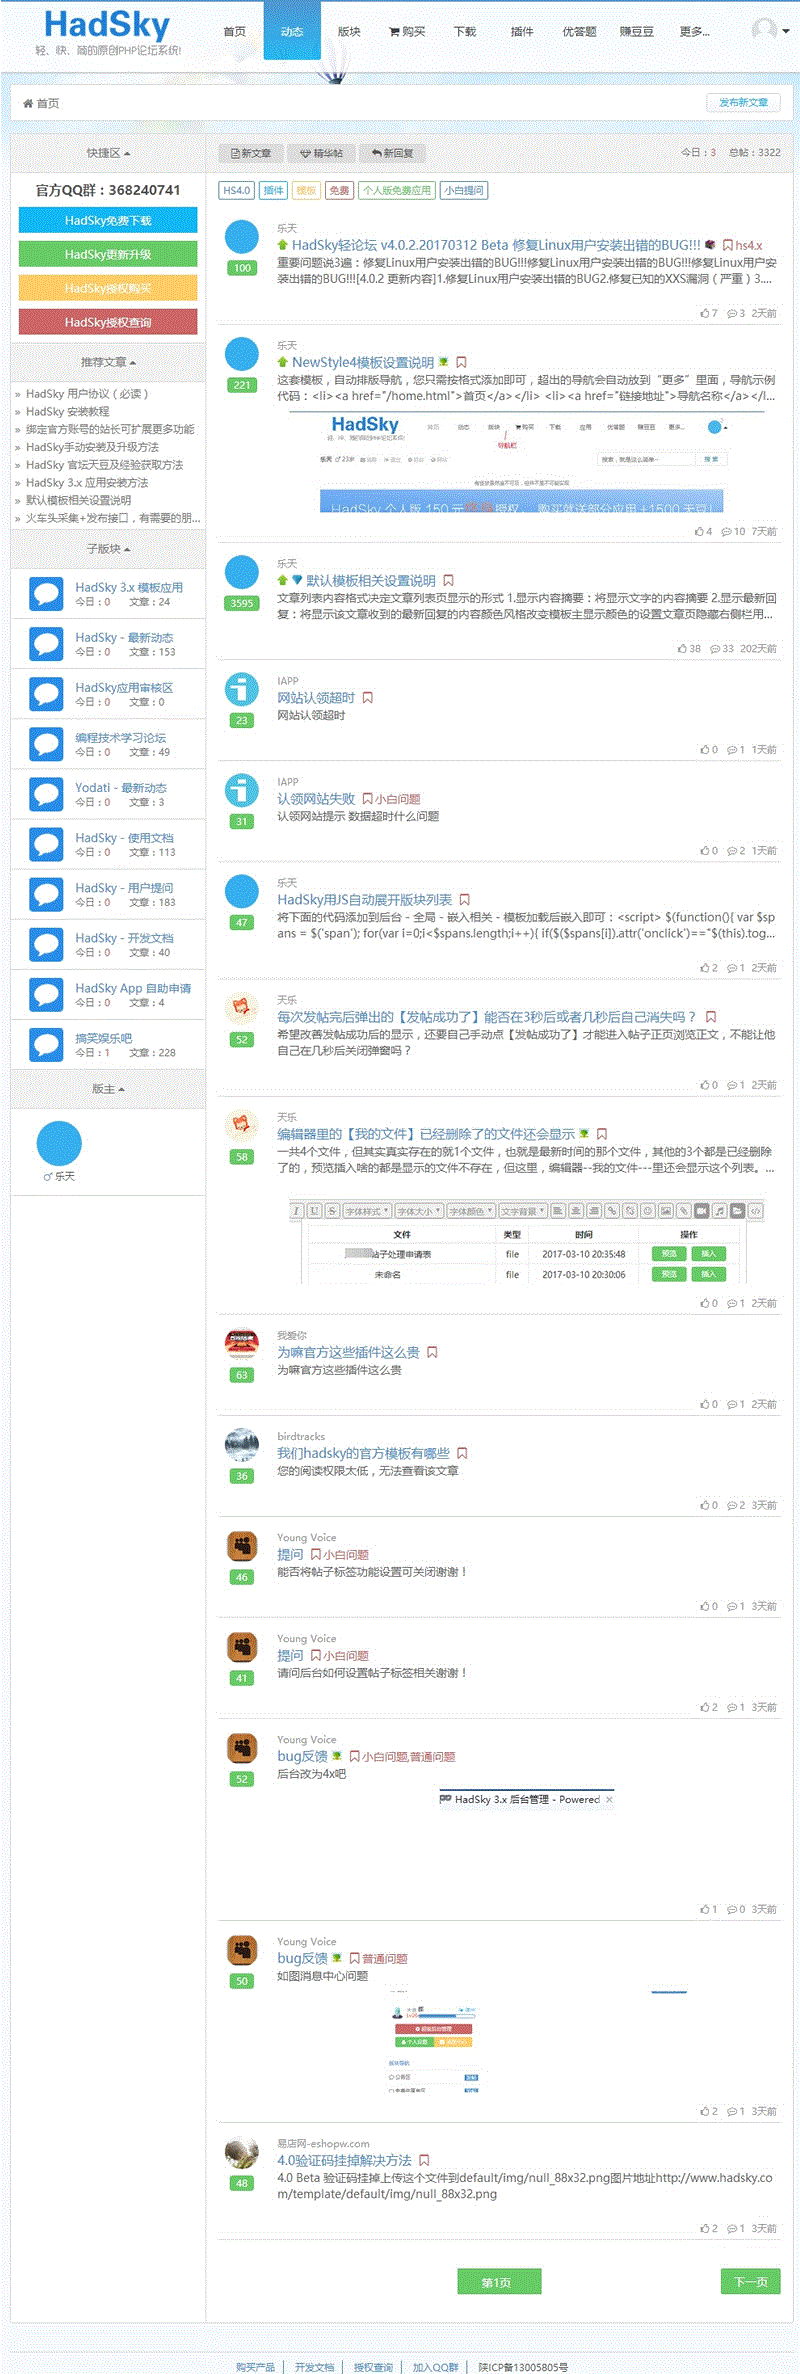Click the HadSky更新升级 green button
This screenshot has width=800, height=2374.
coord(108,254)
